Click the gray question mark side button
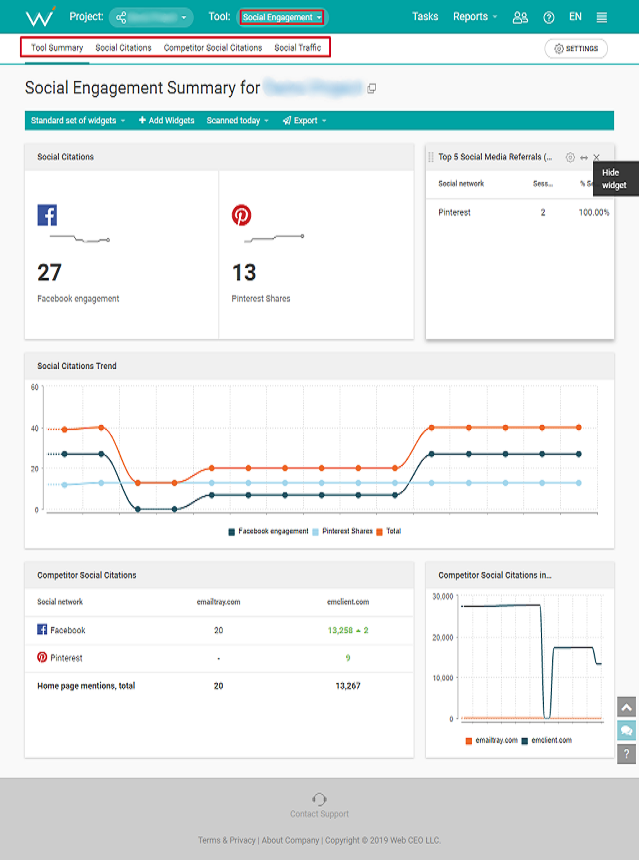This screenshot has width=639, height=860. (626, 754)
